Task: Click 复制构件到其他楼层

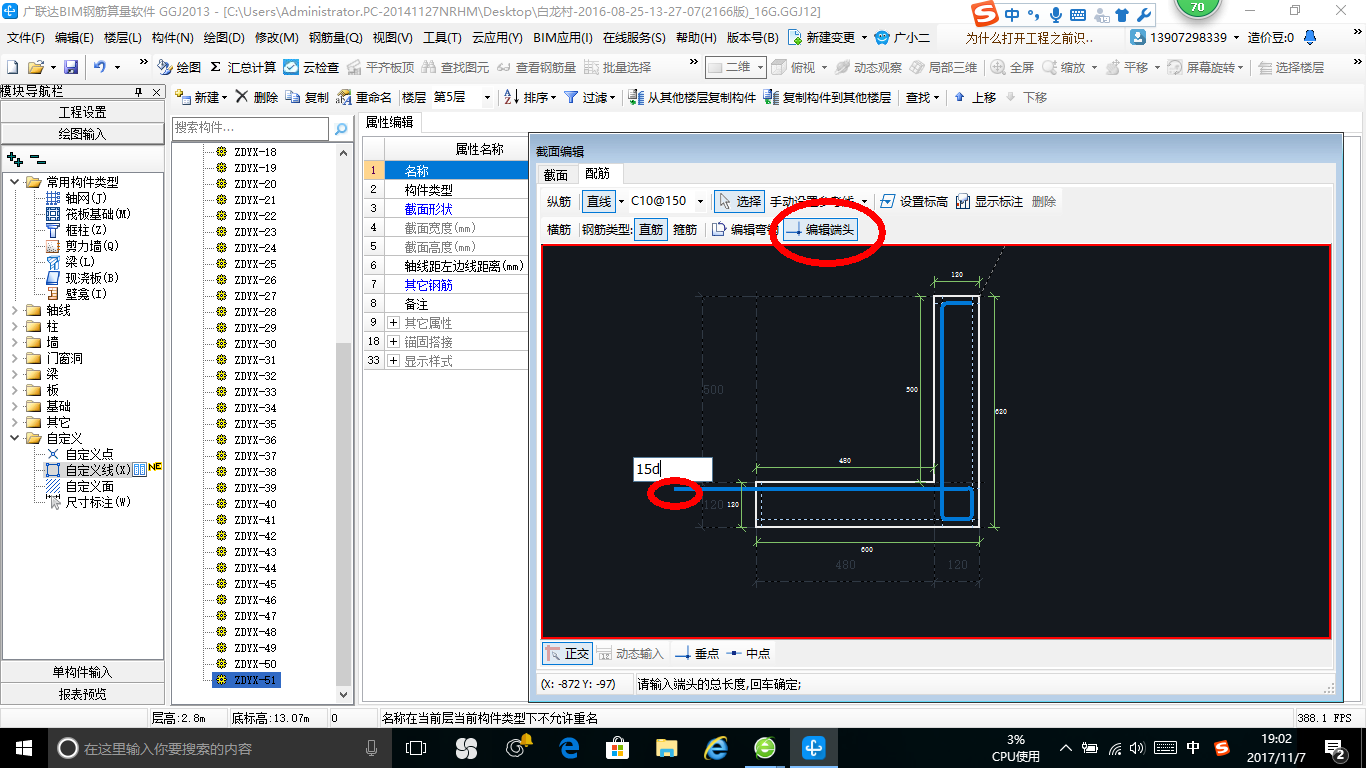Action: click(x=827, y=97)
